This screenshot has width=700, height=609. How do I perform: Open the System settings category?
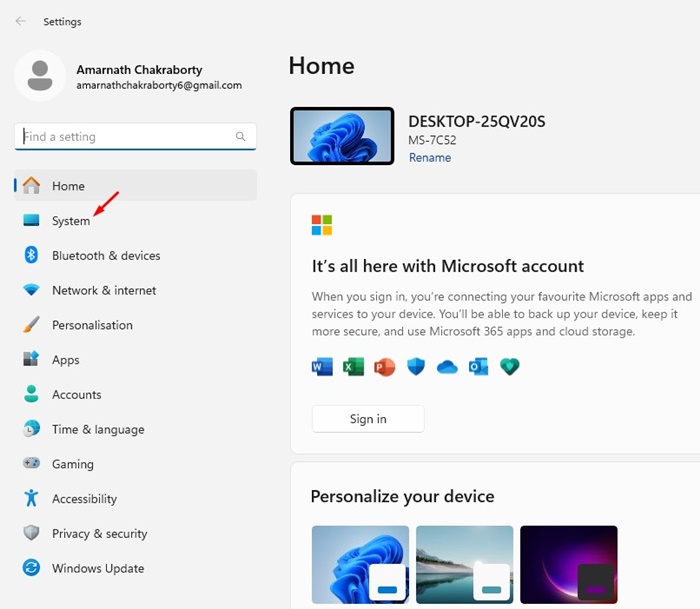[x=136, y=220]
